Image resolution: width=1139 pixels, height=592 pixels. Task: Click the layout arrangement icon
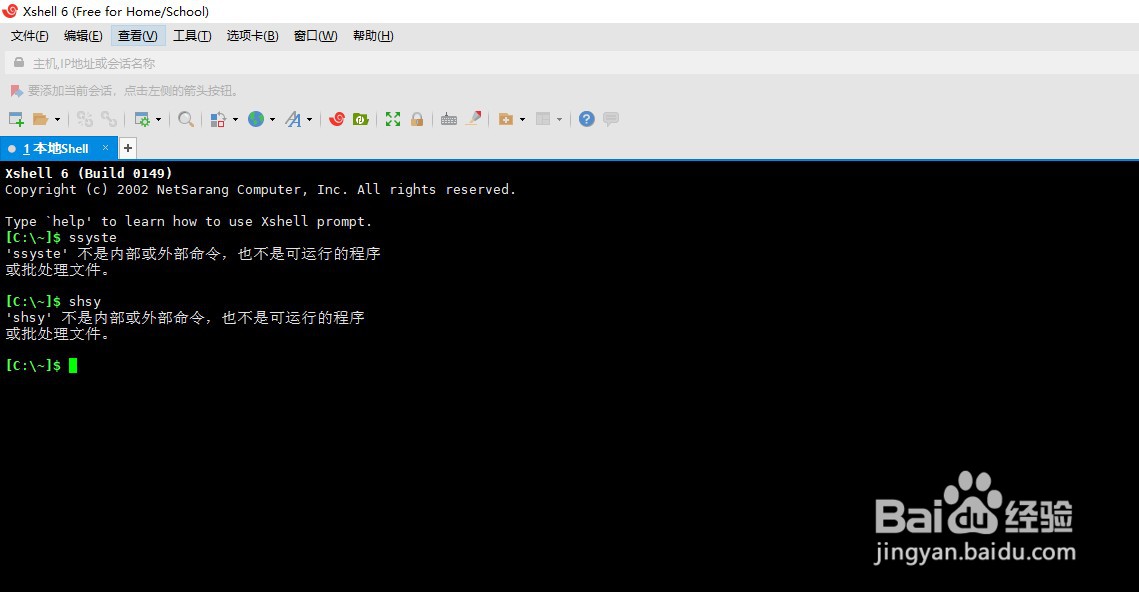(543, 119)
